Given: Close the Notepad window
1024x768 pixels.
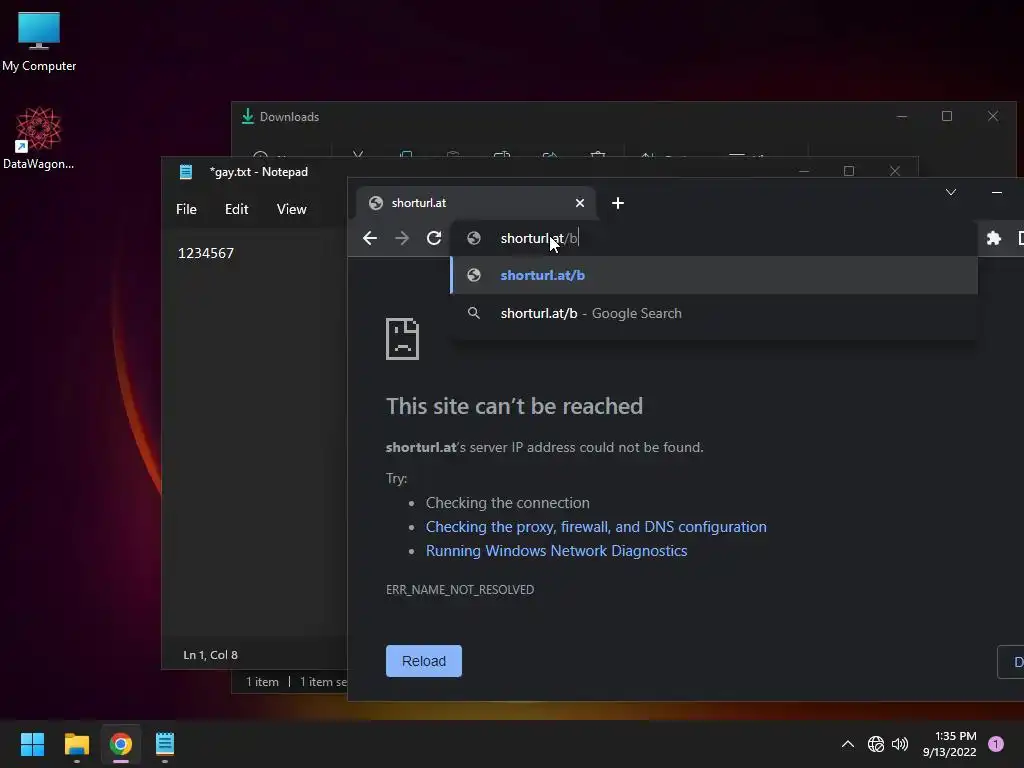Looking at the screenshot, I should tap(895, 171).
